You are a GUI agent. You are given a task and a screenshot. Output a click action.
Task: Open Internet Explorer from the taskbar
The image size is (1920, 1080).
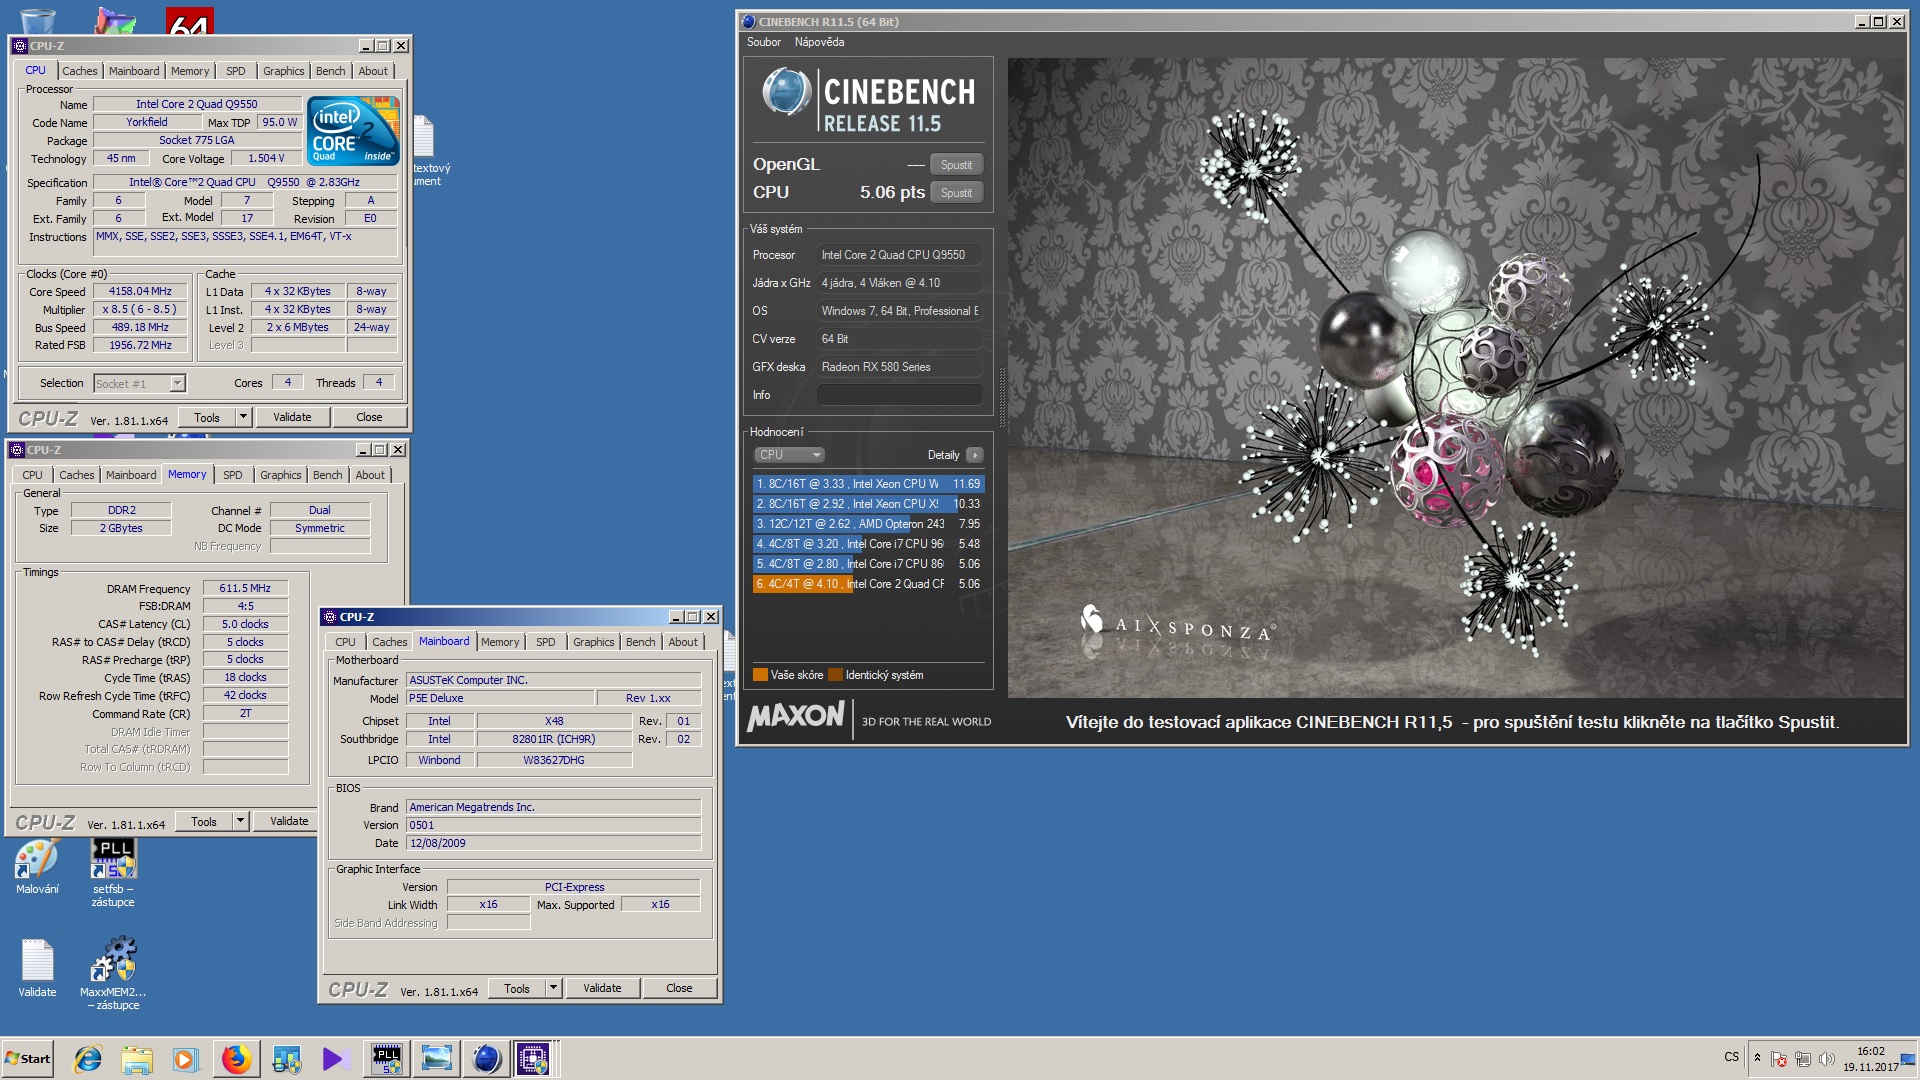point(88,1058)
